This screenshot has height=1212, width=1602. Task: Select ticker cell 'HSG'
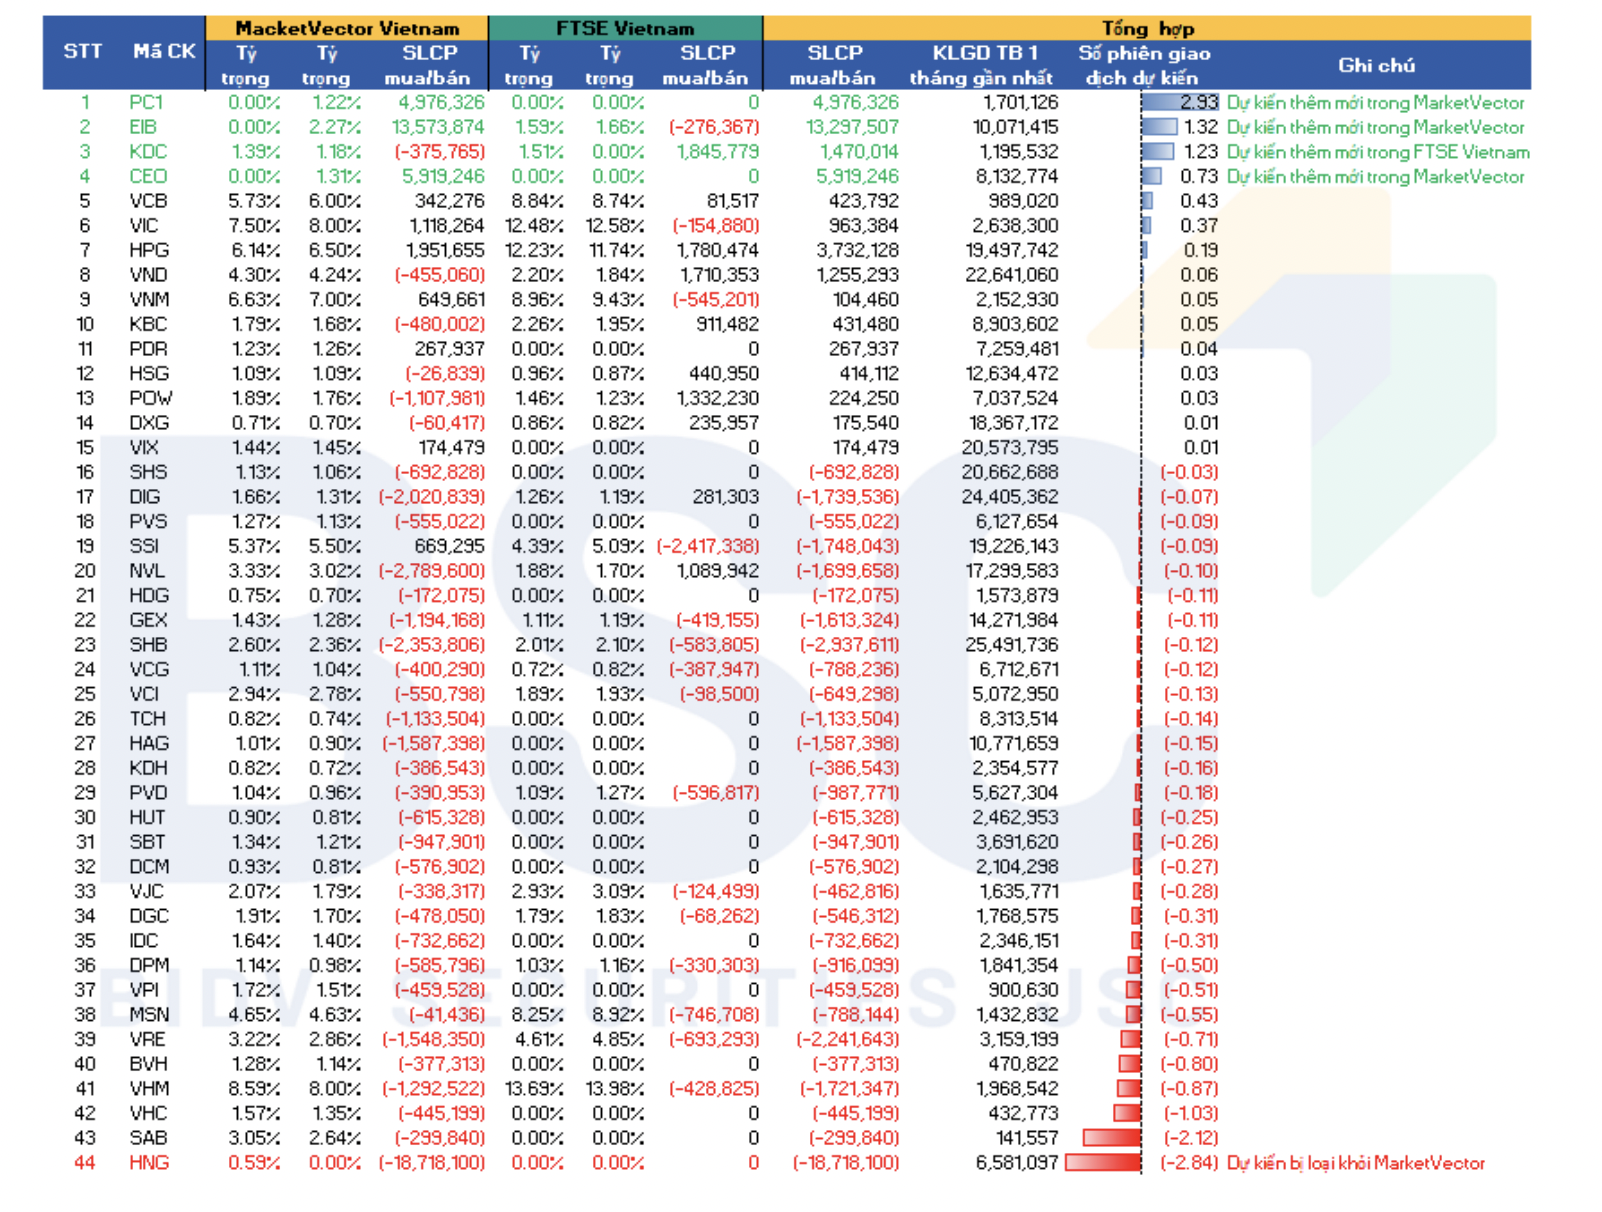pos(149,374)
